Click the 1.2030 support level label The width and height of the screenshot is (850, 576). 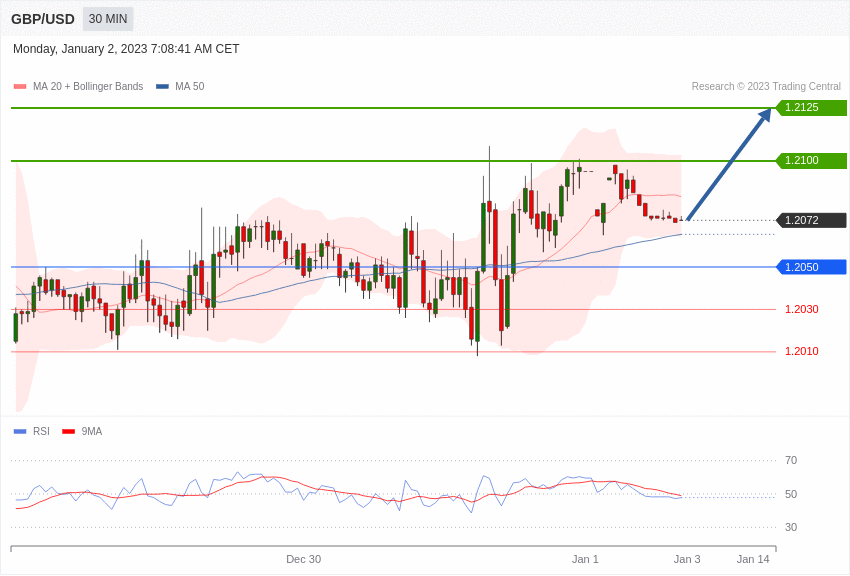point(802,309)
